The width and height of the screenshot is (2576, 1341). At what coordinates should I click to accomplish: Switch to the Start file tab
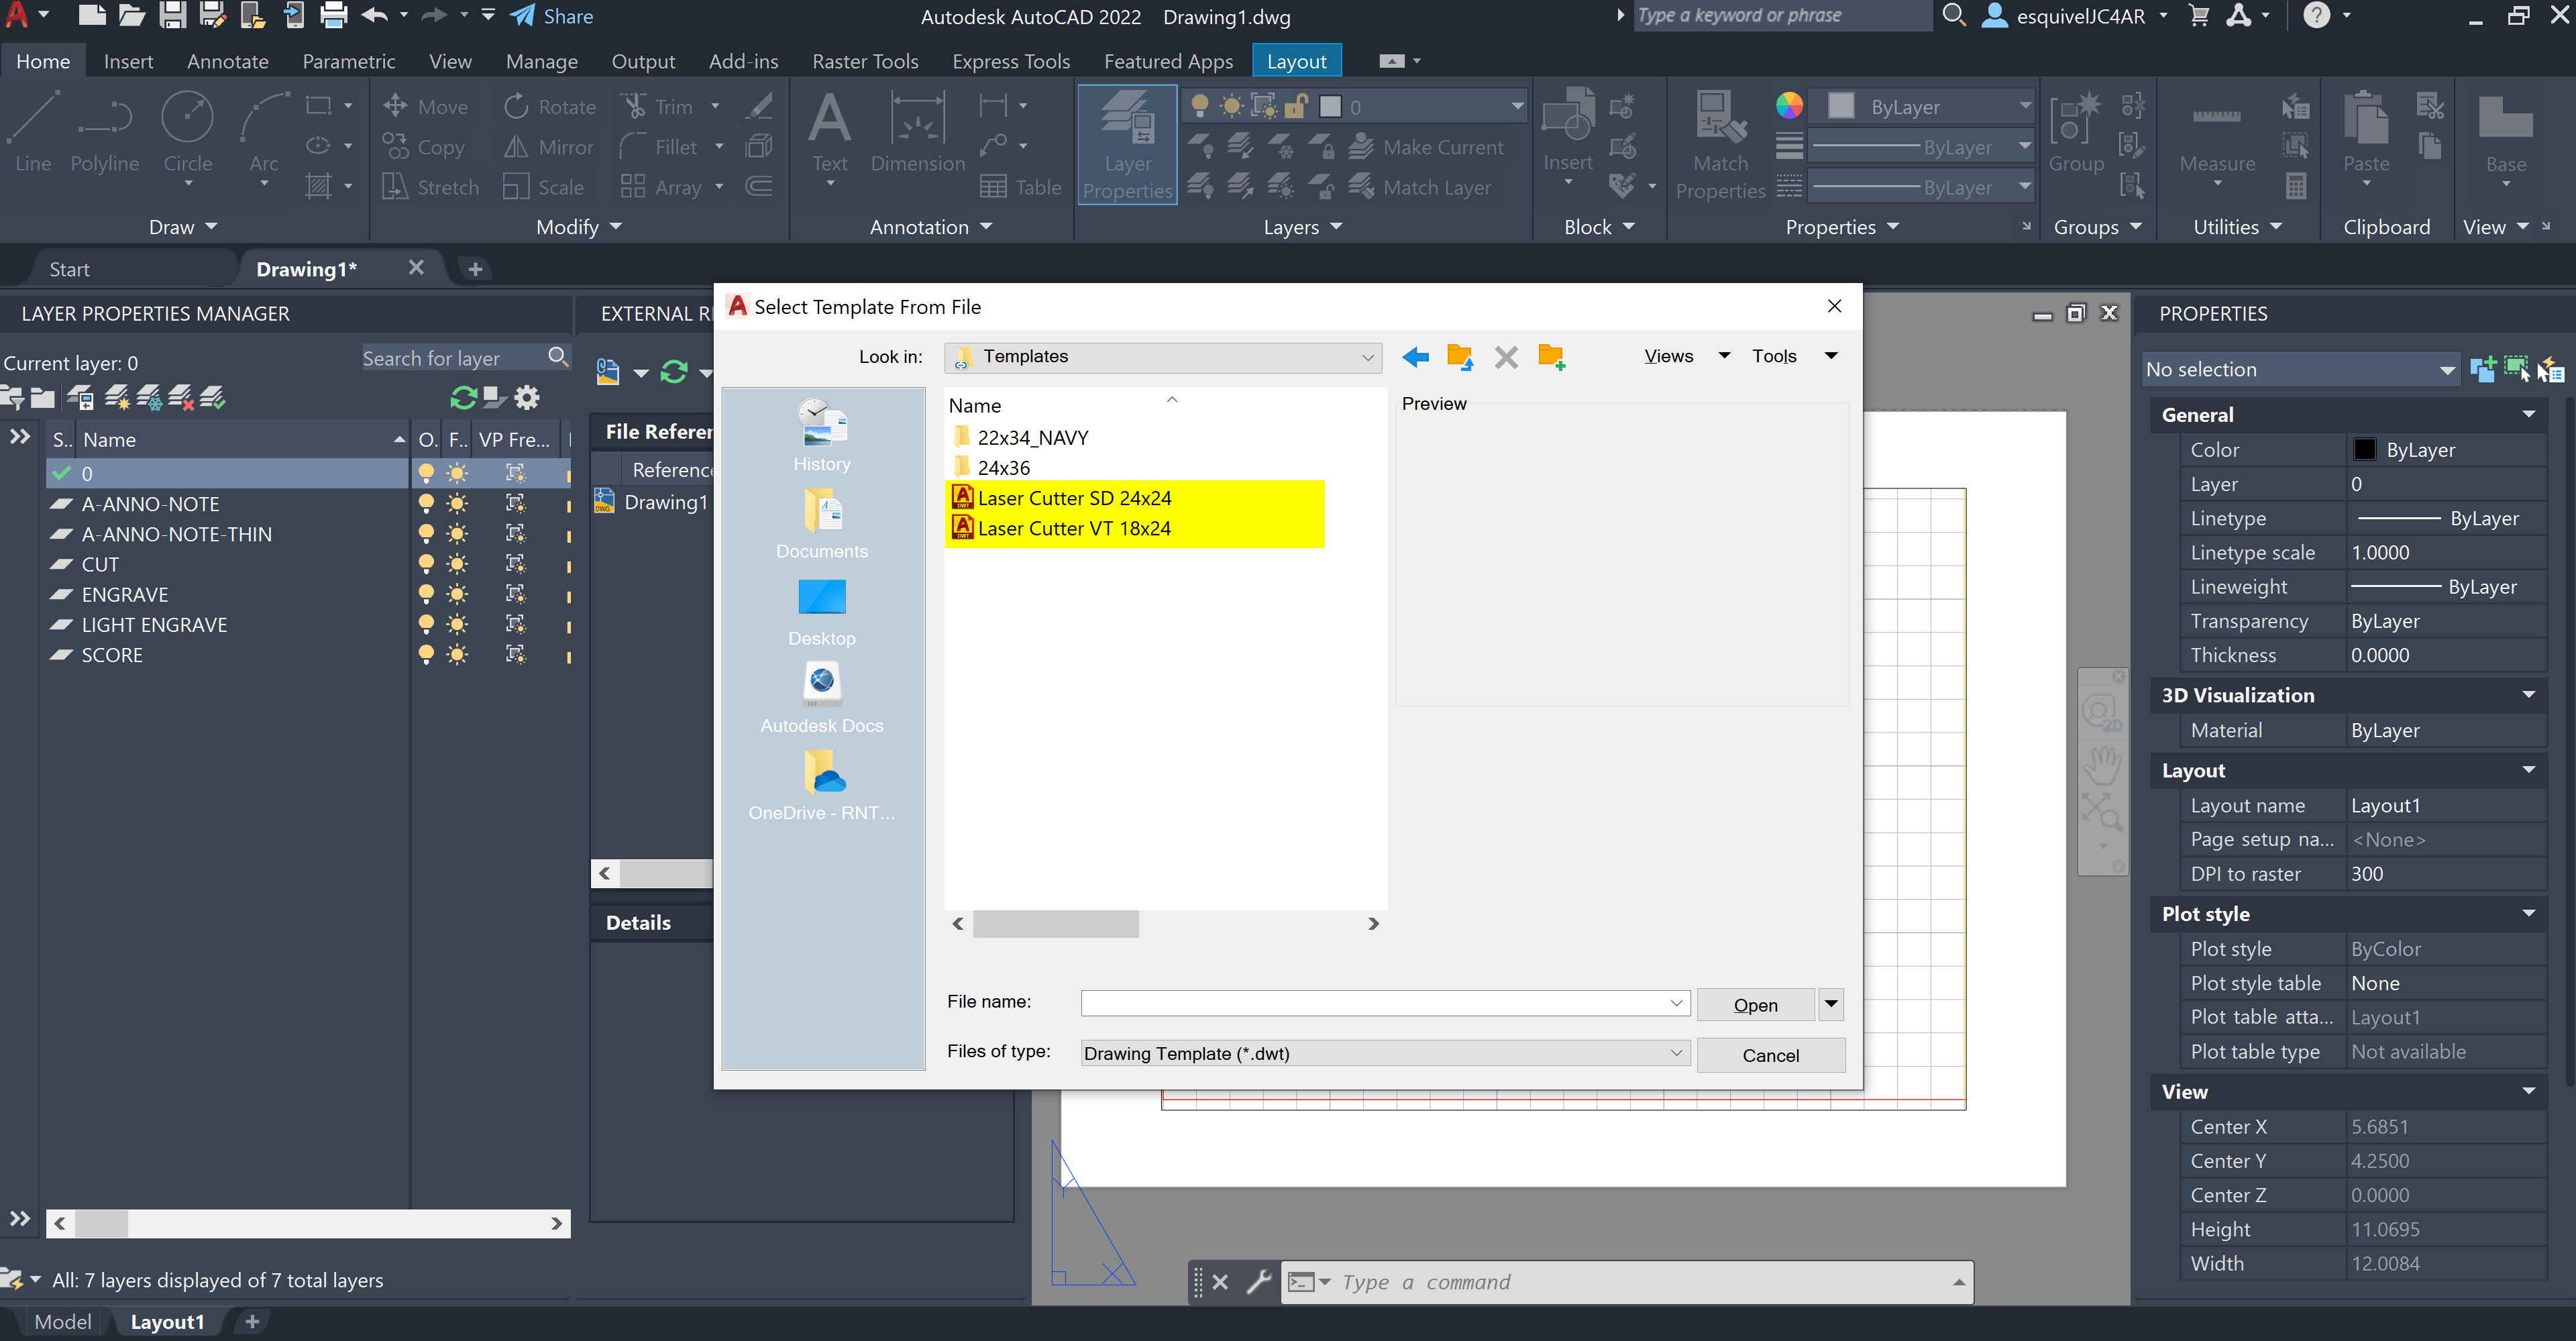coord(69,269)
